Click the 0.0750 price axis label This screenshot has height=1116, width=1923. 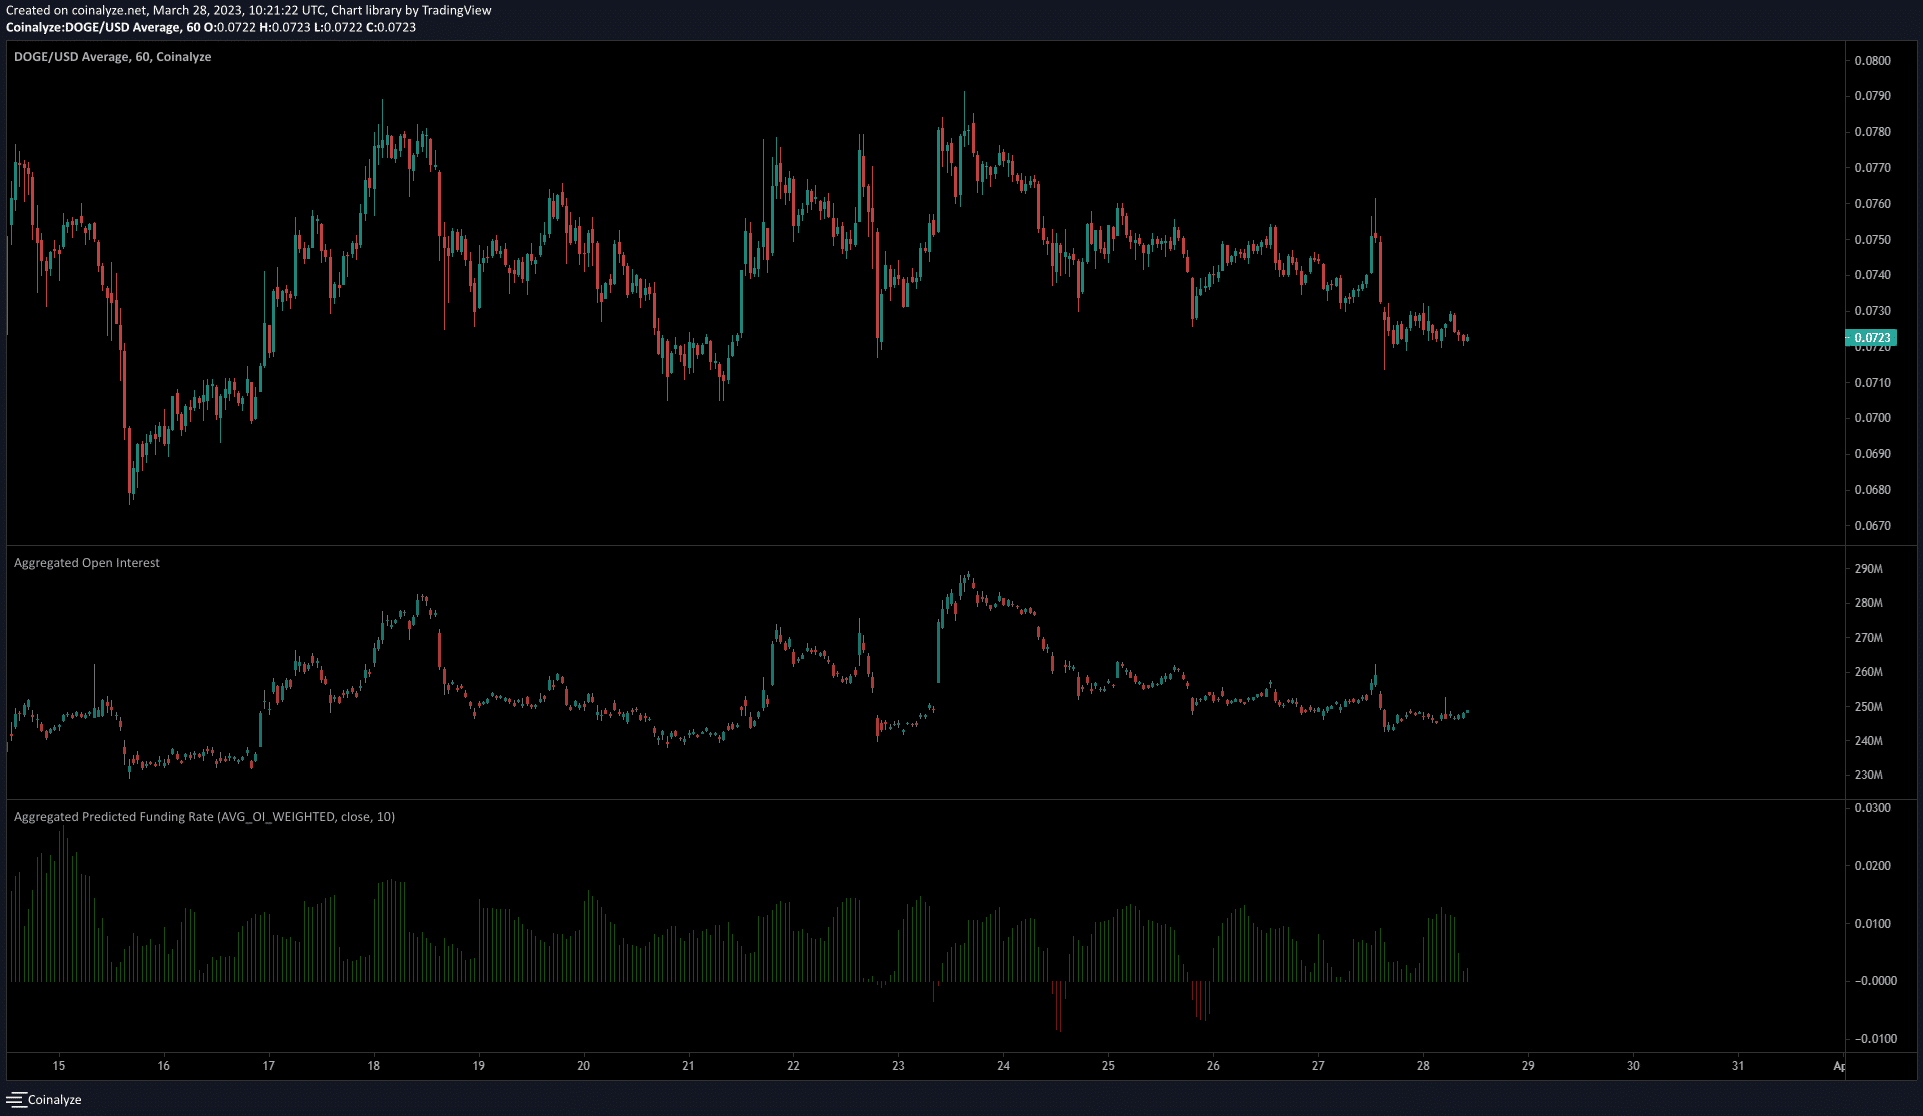click(x=1872, y=240)
